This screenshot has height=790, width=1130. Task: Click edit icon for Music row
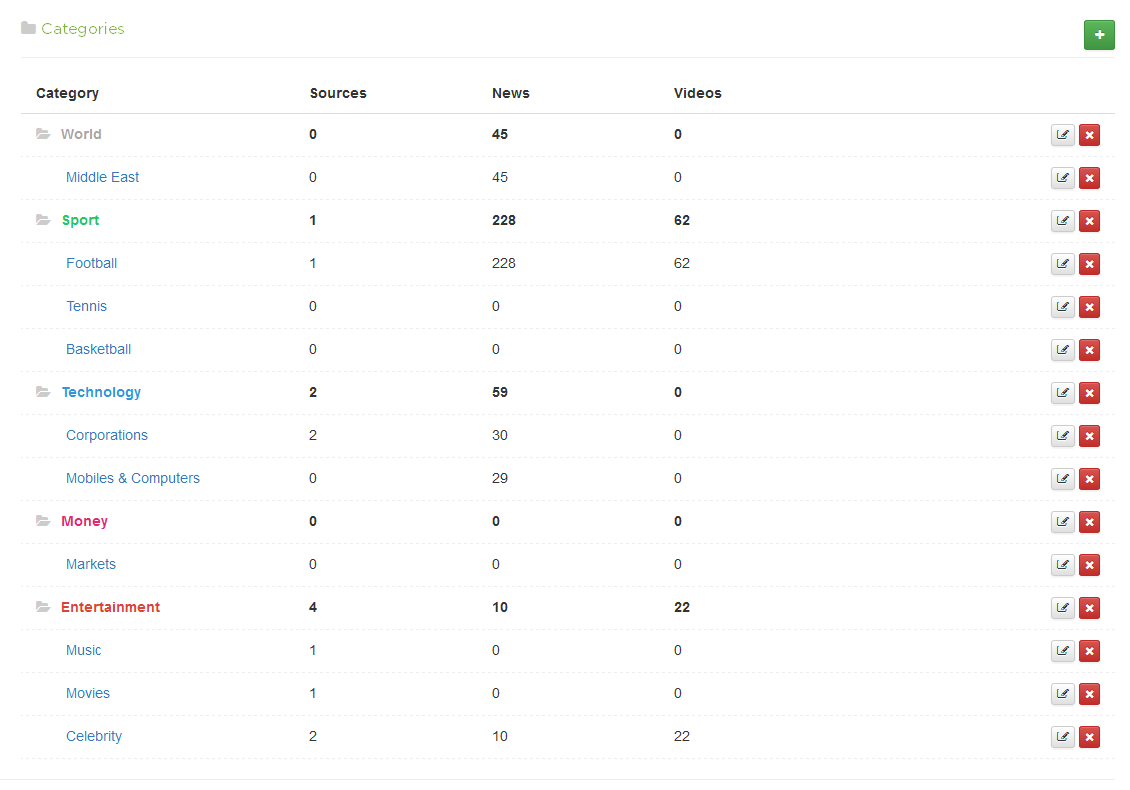(1063, 651)
